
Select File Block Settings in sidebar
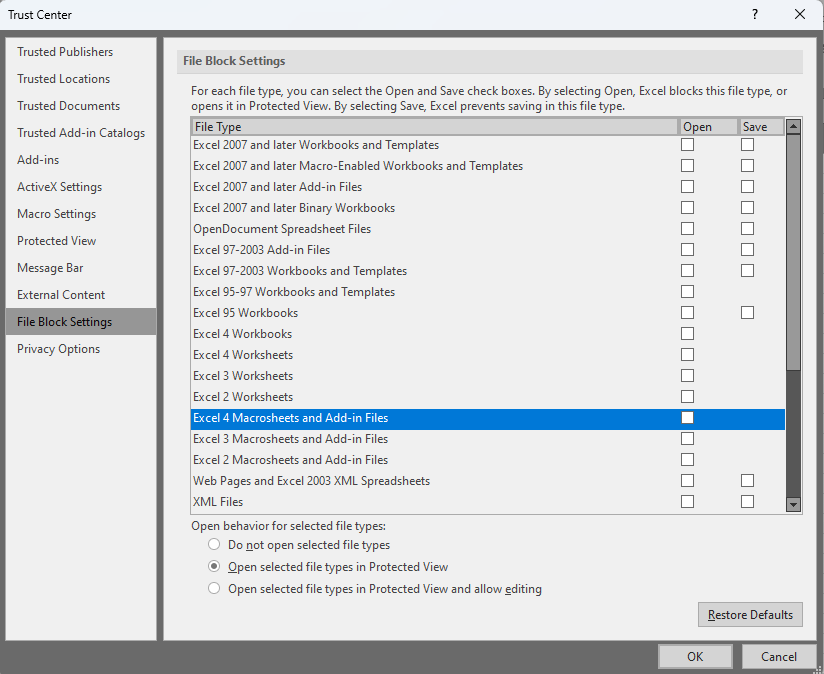click(81, 322)
